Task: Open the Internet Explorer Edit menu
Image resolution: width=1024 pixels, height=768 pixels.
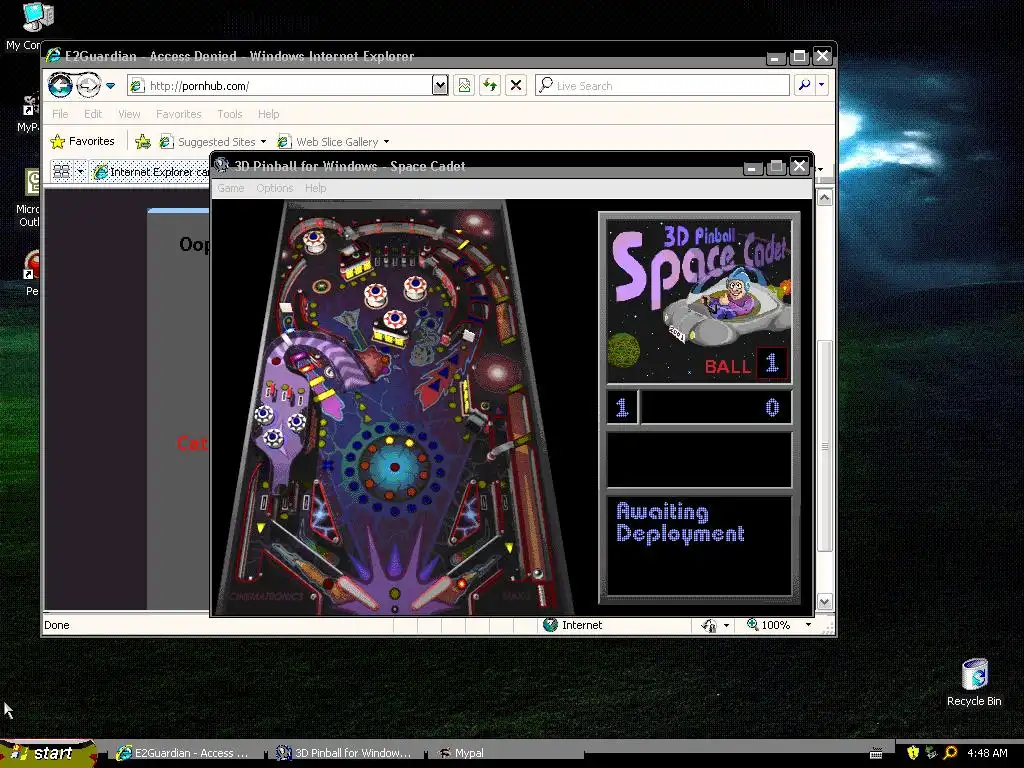Action: coord(93,114)
